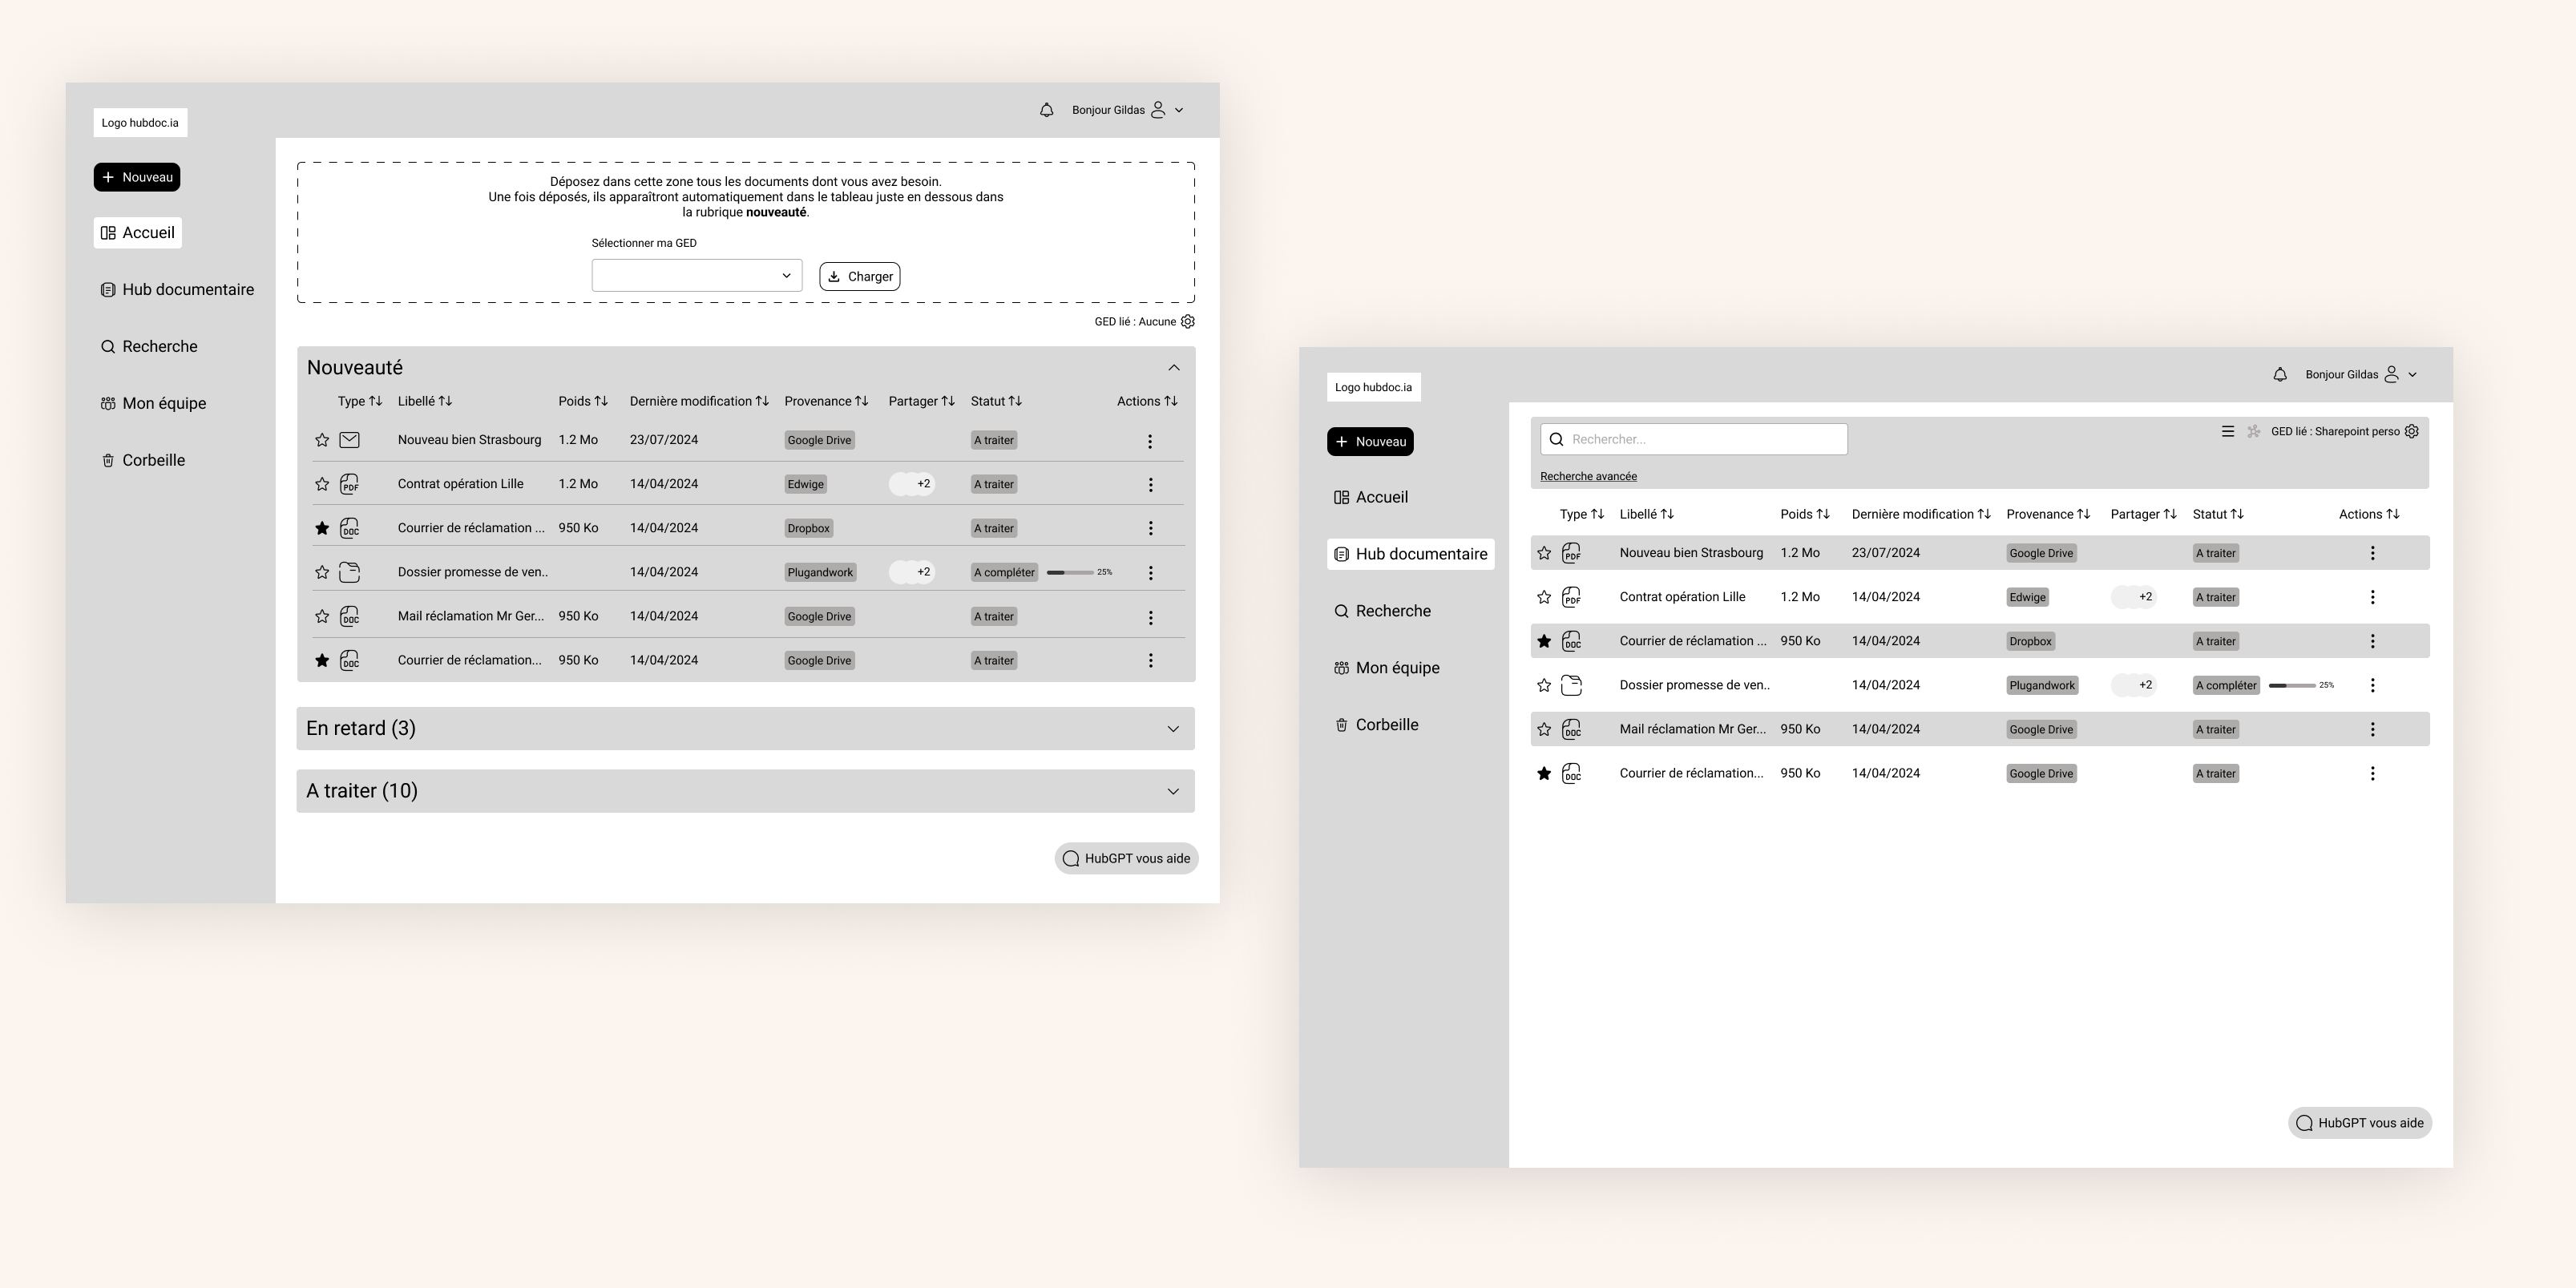The image size is (2576, 1288).
Task: Click the Nouveau button in the Accueil window
Action: click(x=137, y=177)
